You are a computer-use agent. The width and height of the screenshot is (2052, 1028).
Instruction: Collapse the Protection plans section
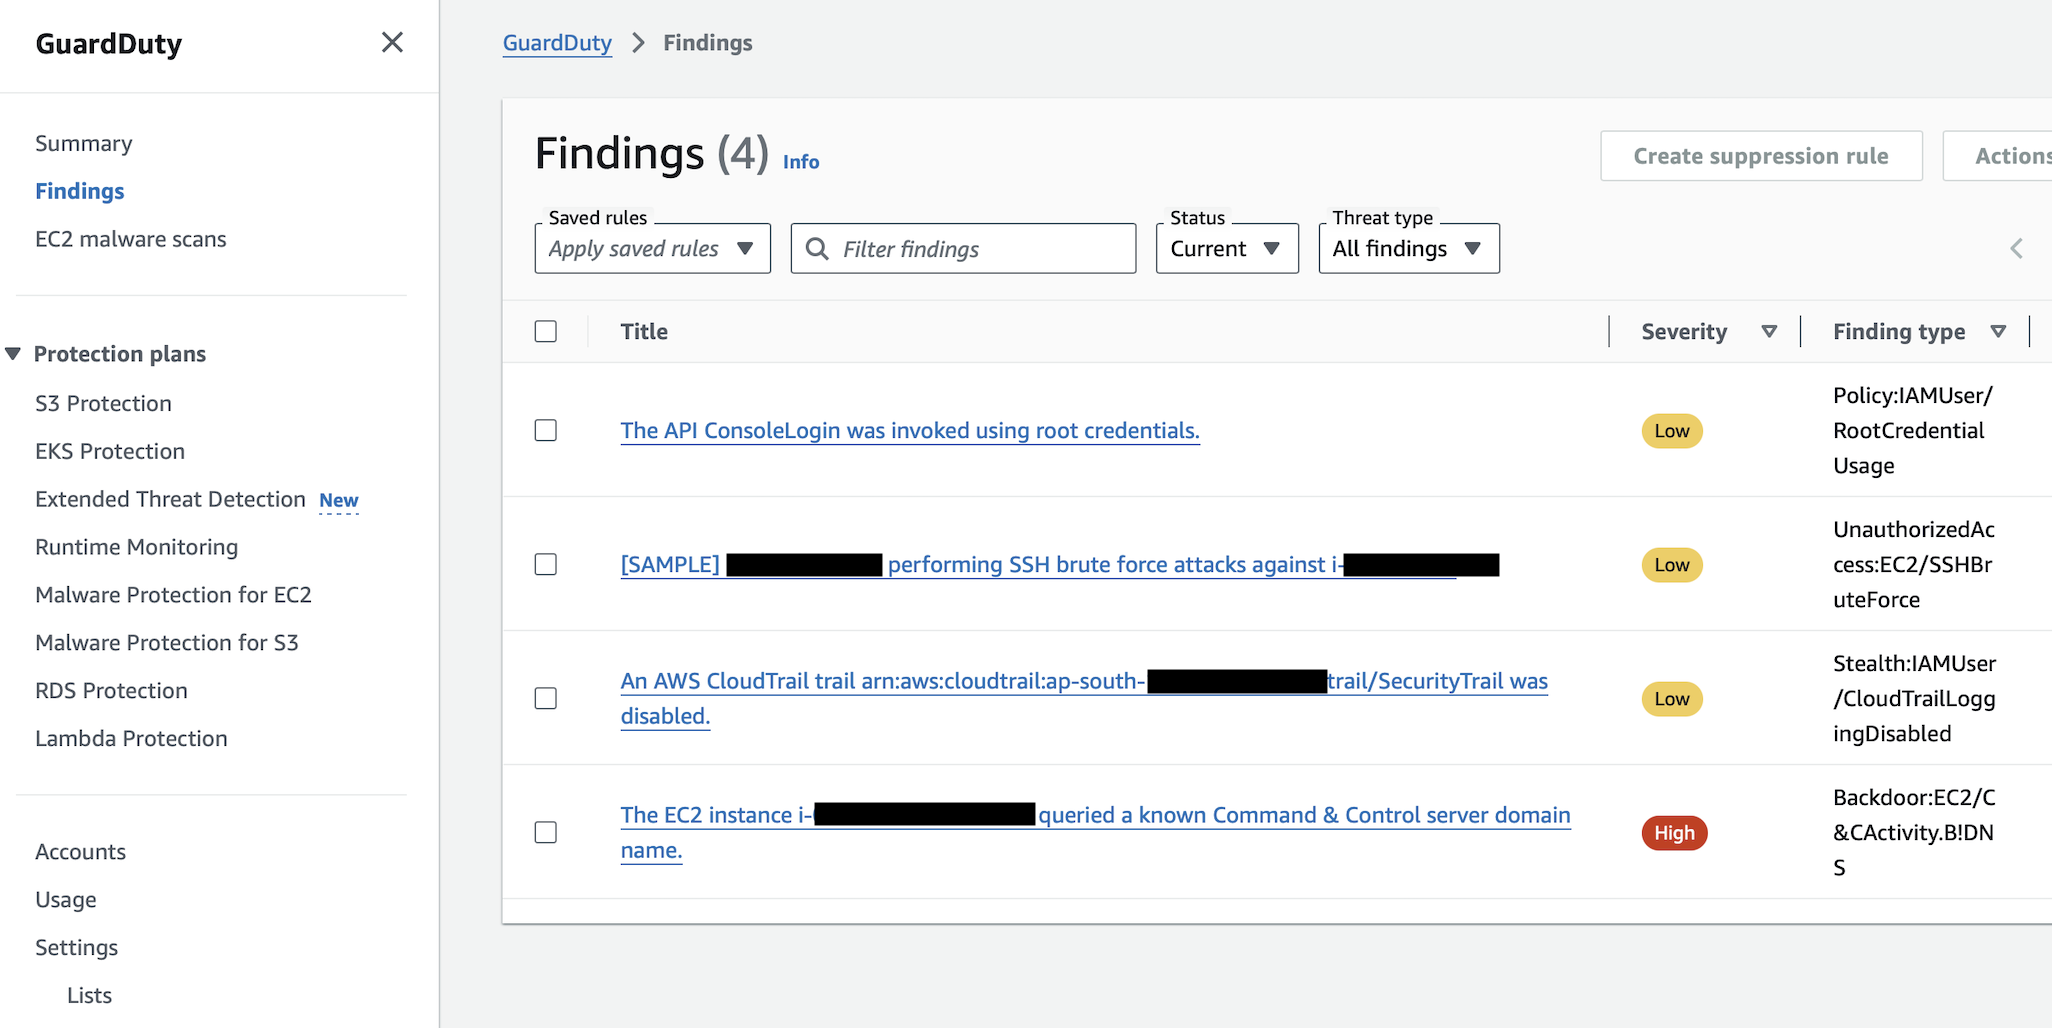[13, 353]
